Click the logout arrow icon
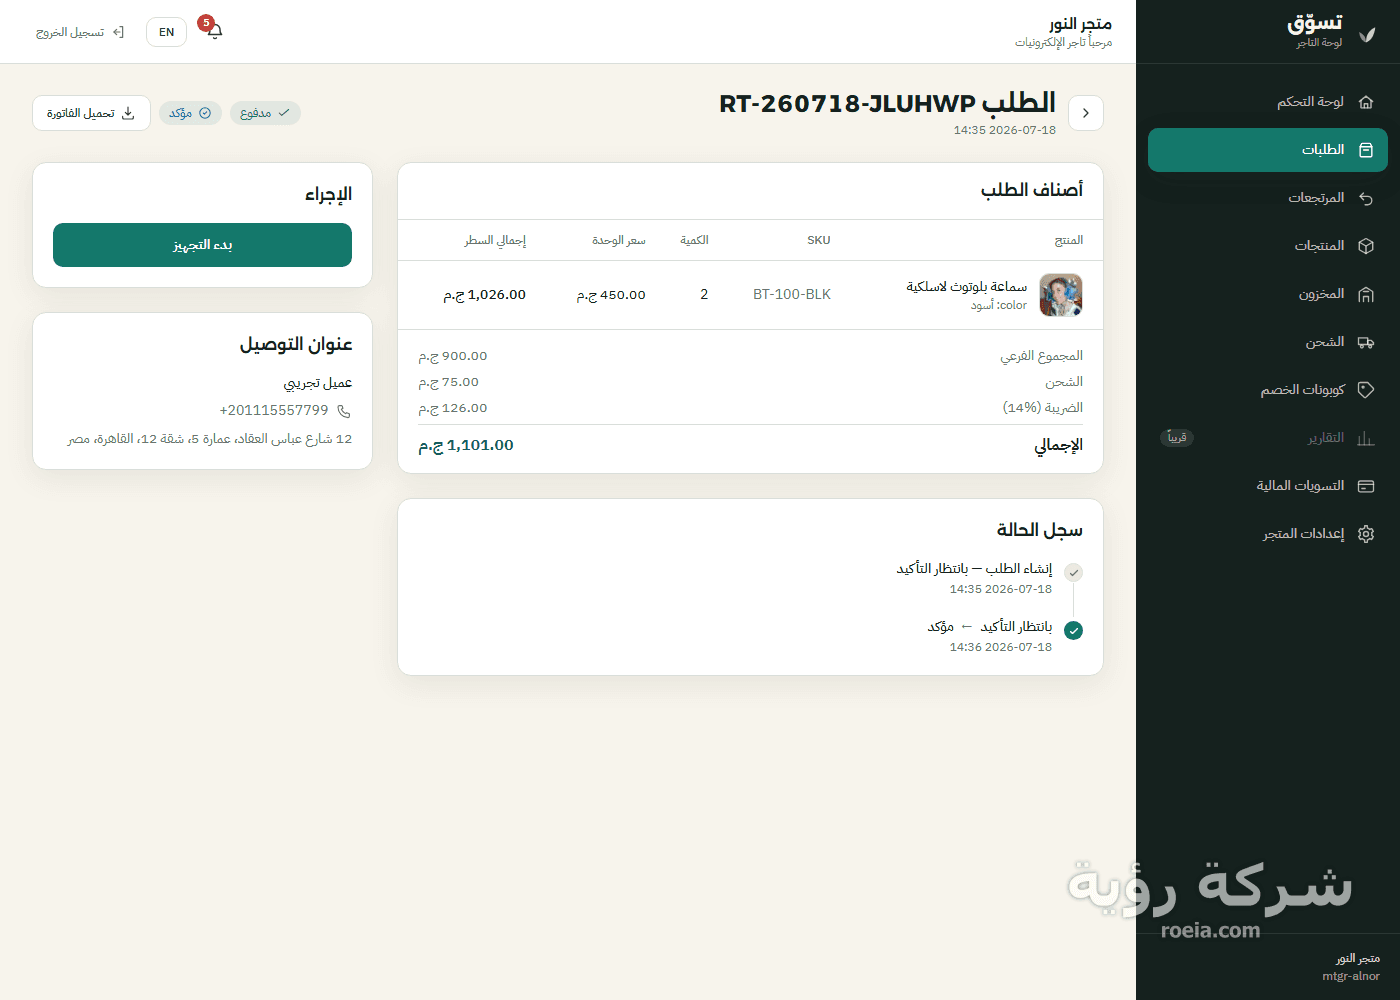Screen dimensions: 1400x1000 click(x=118, y=32)
